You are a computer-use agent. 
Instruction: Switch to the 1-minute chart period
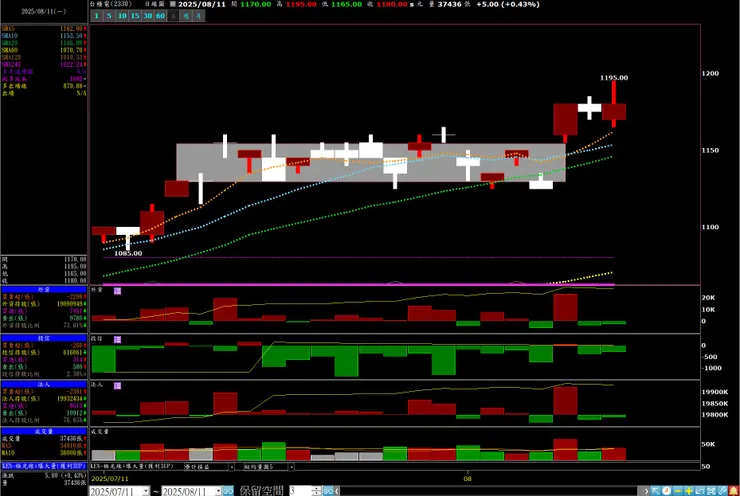[x=96, y=16]
